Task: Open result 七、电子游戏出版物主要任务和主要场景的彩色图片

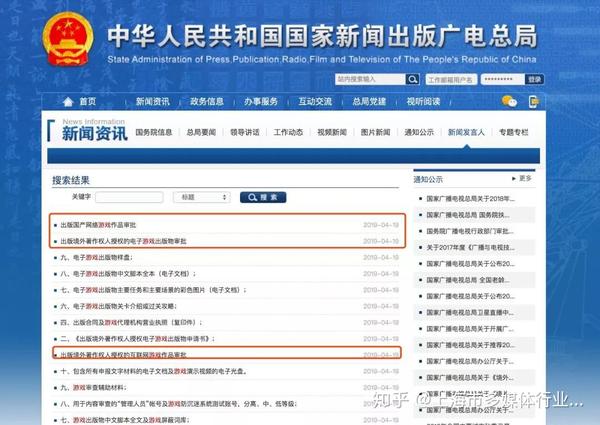Action: click(x=153, y=290)
